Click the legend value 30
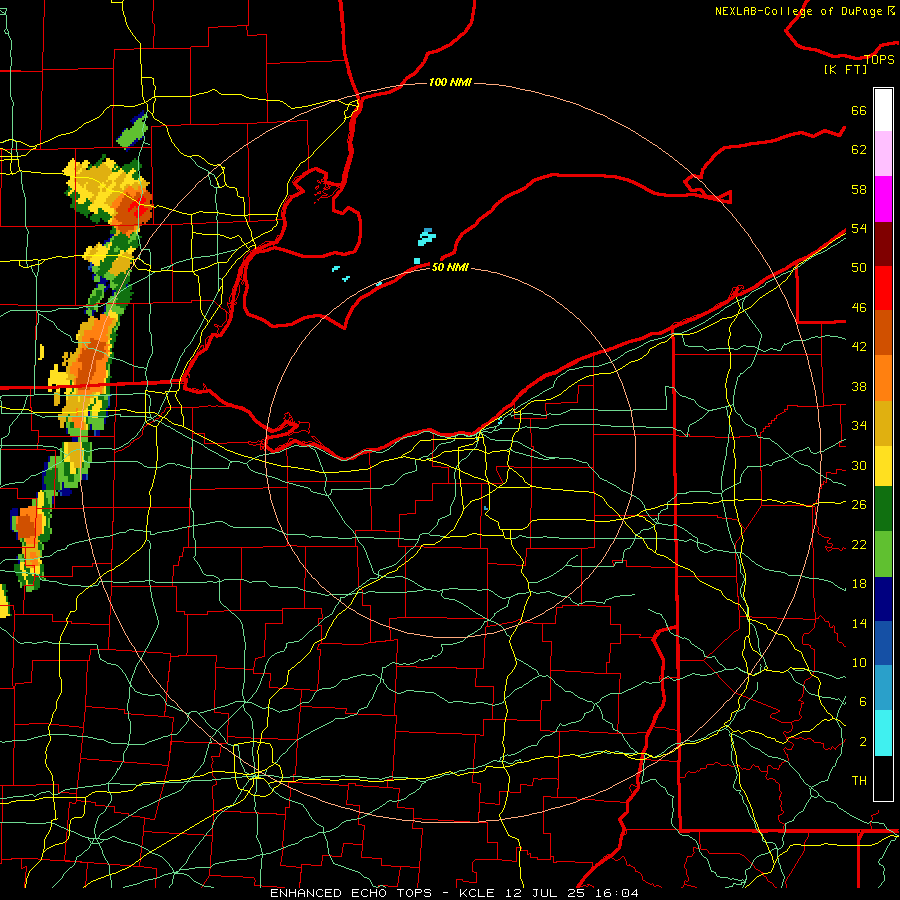This screenshot has height=900, width=900. (859, 465)
